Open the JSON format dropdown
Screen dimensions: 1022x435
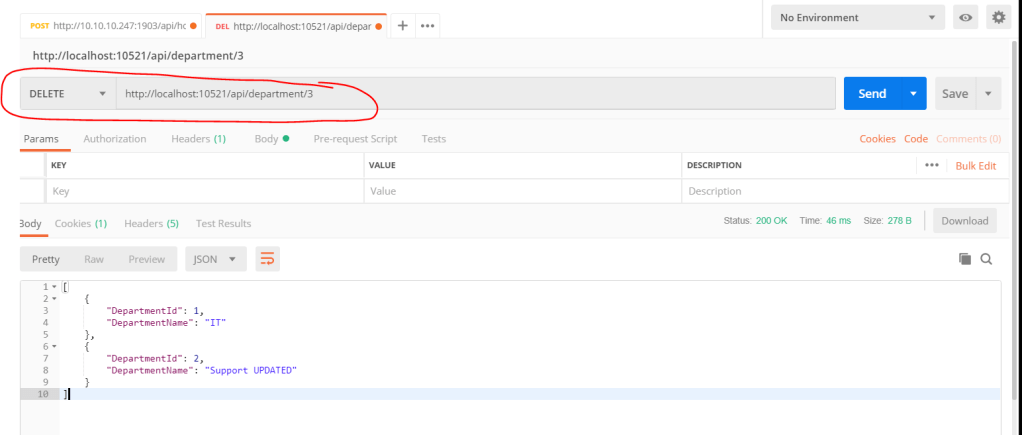[215, 259]
